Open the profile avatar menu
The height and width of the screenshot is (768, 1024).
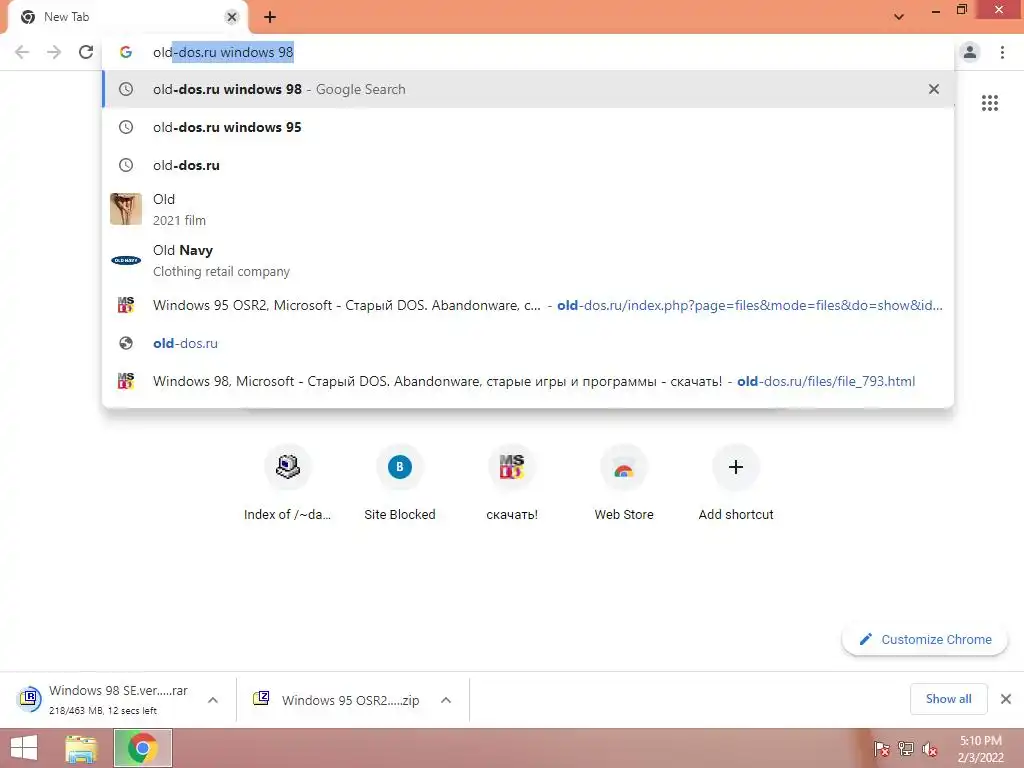tap(970, 52)
